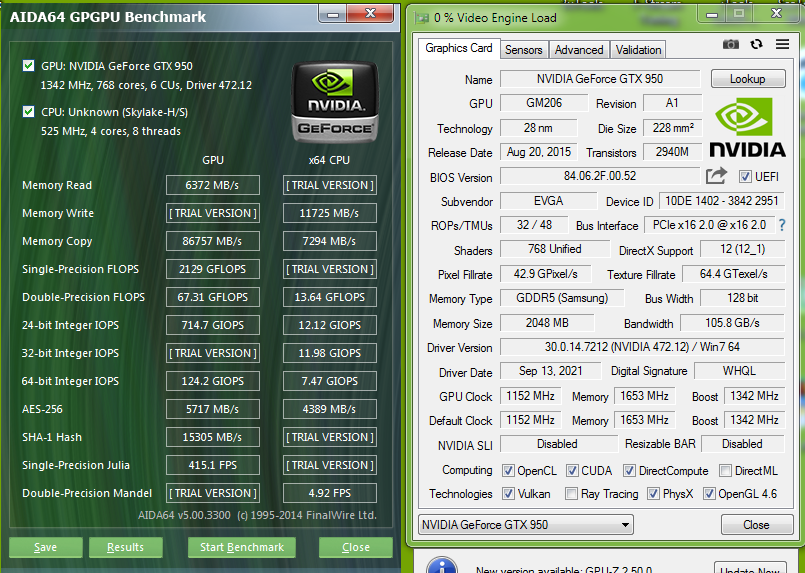Image resolution: width=805 pixels, height=573 pixels.
Task: Click the GPU SHA-1 Hash value 15305 MB/s
Action: pos(213,437)
